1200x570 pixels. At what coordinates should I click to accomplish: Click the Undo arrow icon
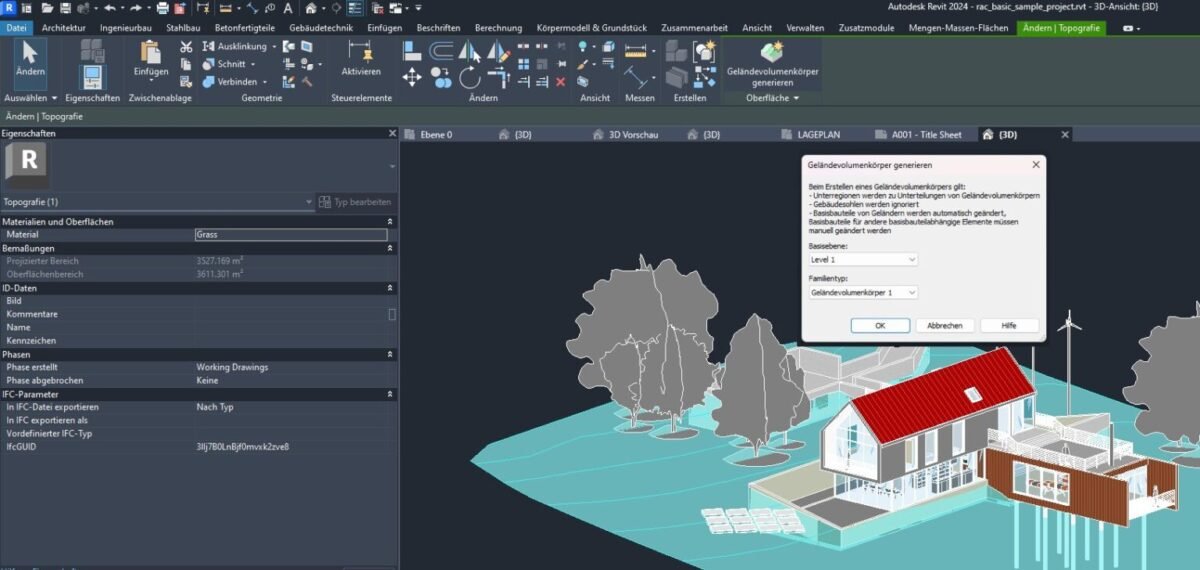(108, 8)
